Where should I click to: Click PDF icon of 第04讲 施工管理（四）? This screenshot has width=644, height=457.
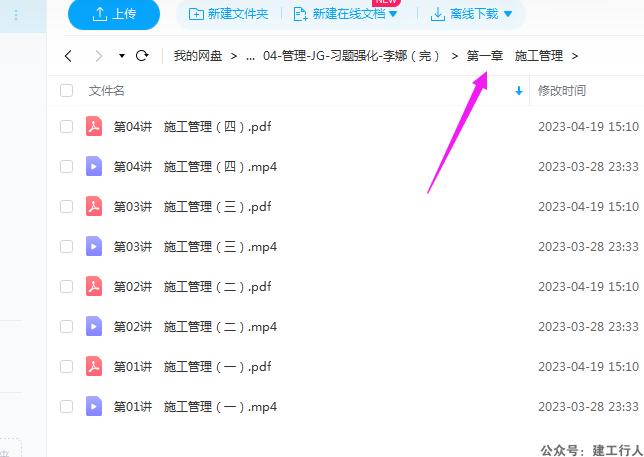(x=94, y=126)
